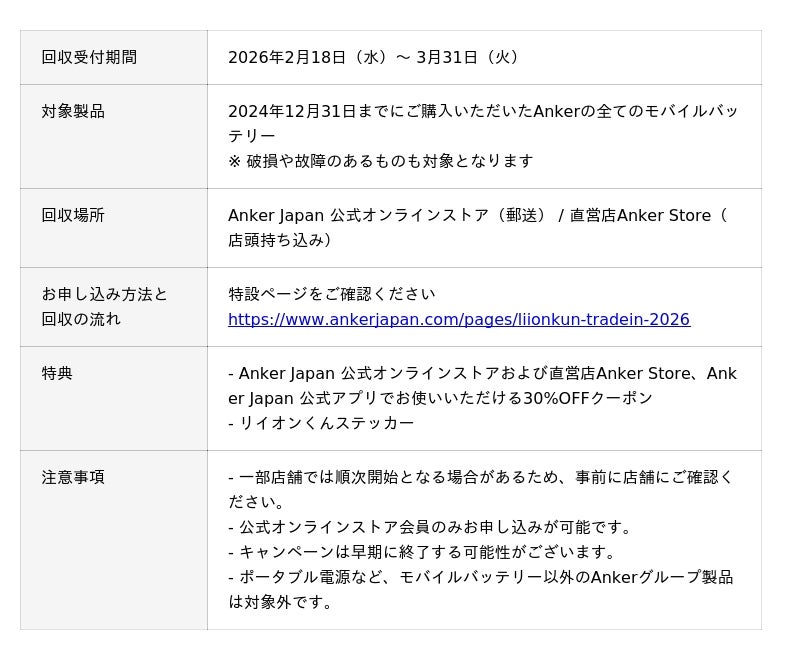Click the ポータブル電源など notice line

[480, 578]
